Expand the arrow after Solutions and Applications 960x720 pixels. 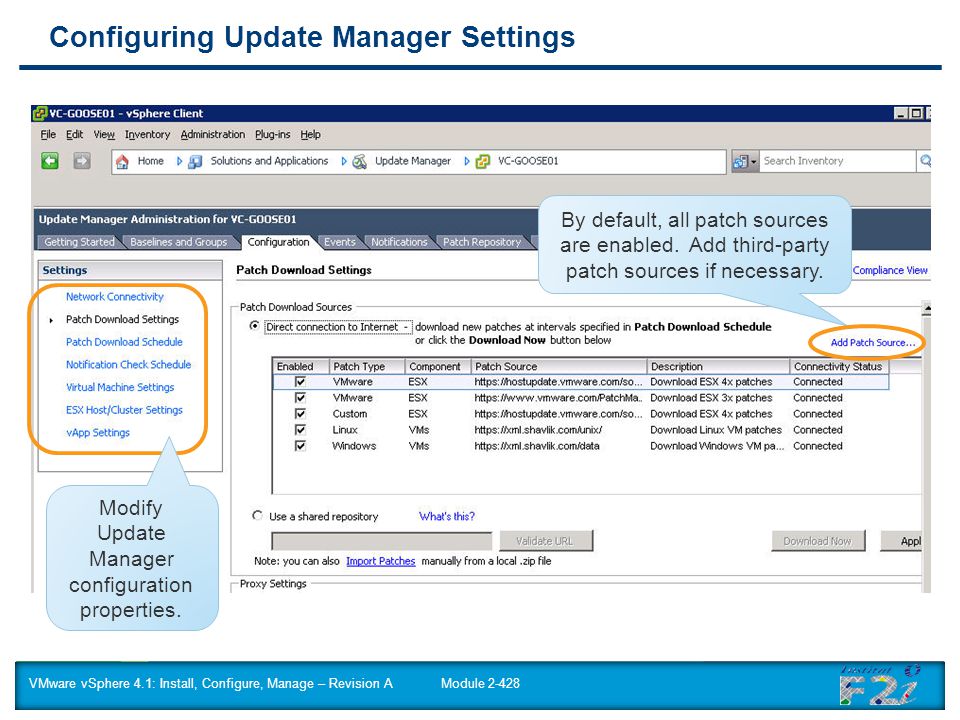[343, 162]
